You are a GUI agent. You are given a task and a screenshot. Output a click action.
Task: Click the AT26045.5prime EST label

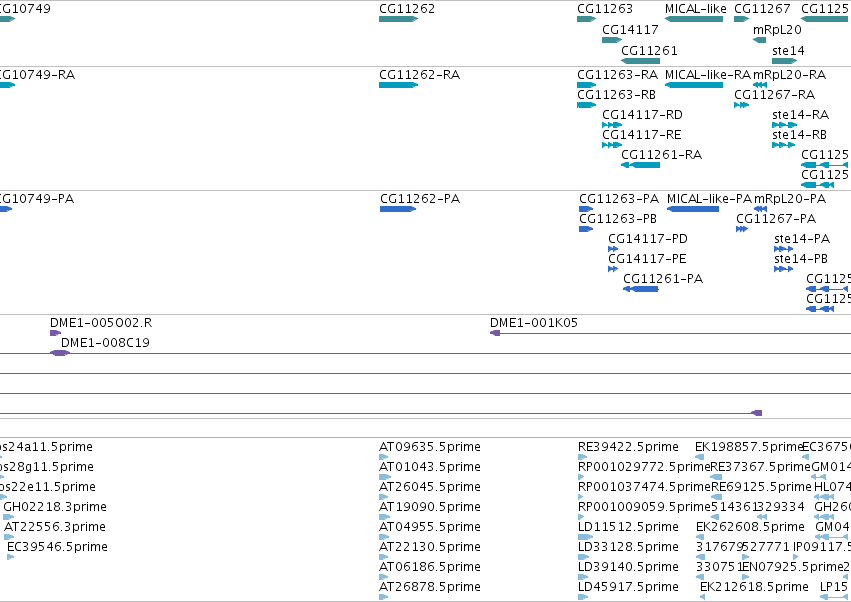[x=429, y=487]
